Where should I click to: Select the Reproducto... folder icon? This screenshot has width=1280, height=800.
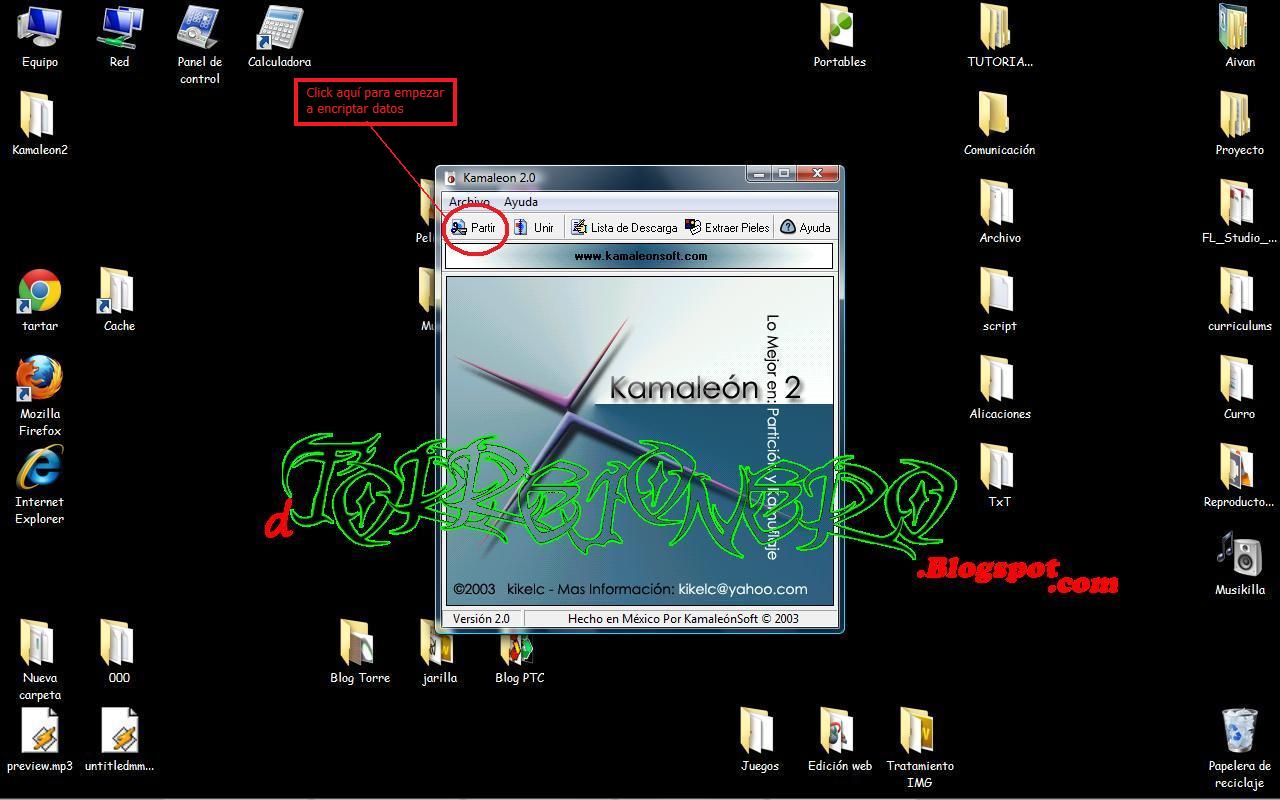(1240, 477)
